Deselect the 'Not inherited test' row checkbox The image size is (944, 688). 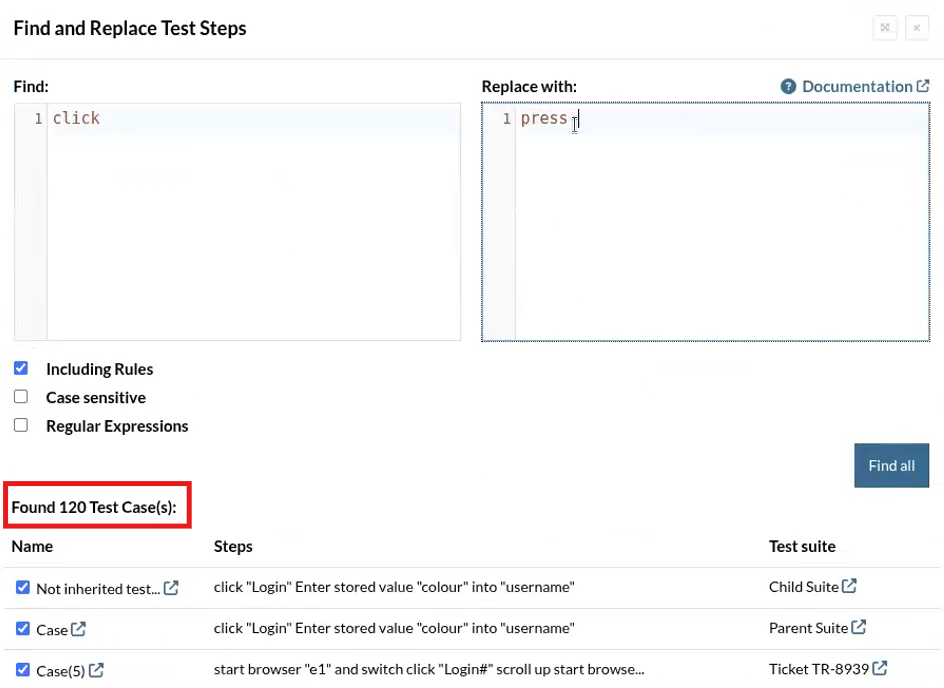coord(23,588)
